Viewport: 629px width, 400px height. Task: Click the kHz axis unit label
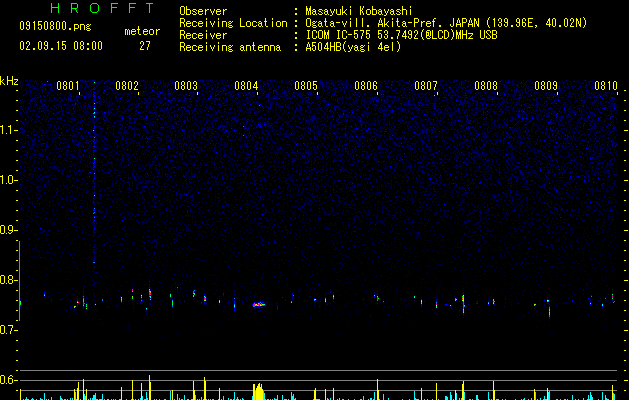click(9, 81)
